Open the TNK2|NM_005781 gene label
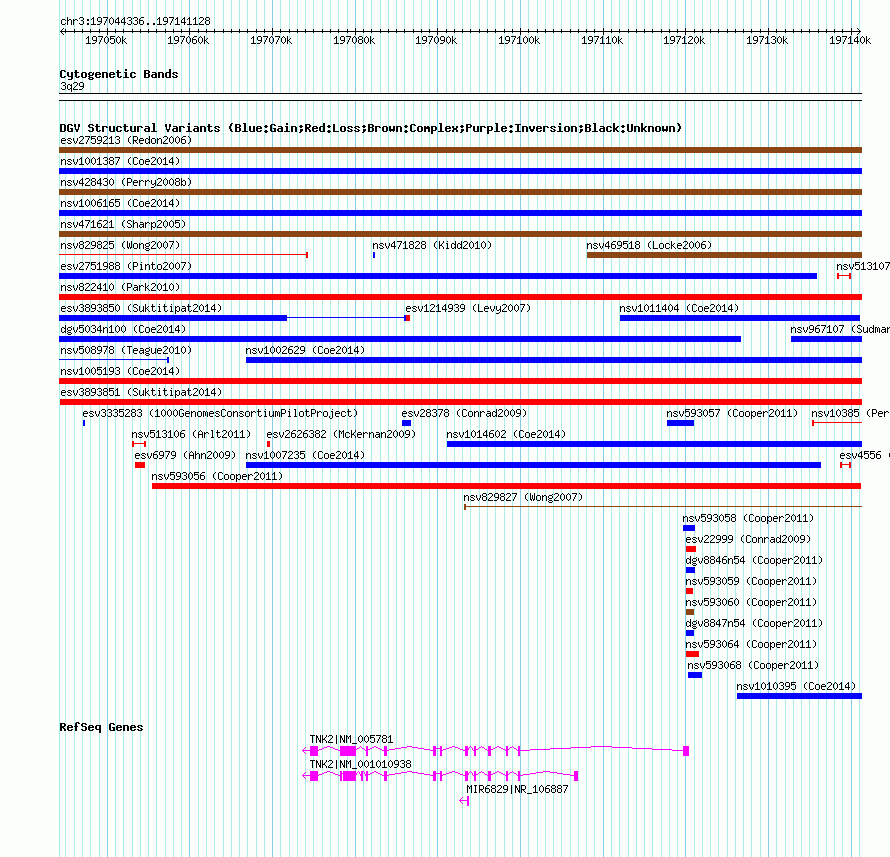The height and width of the screenshot is (857, 890). [351, 739]
